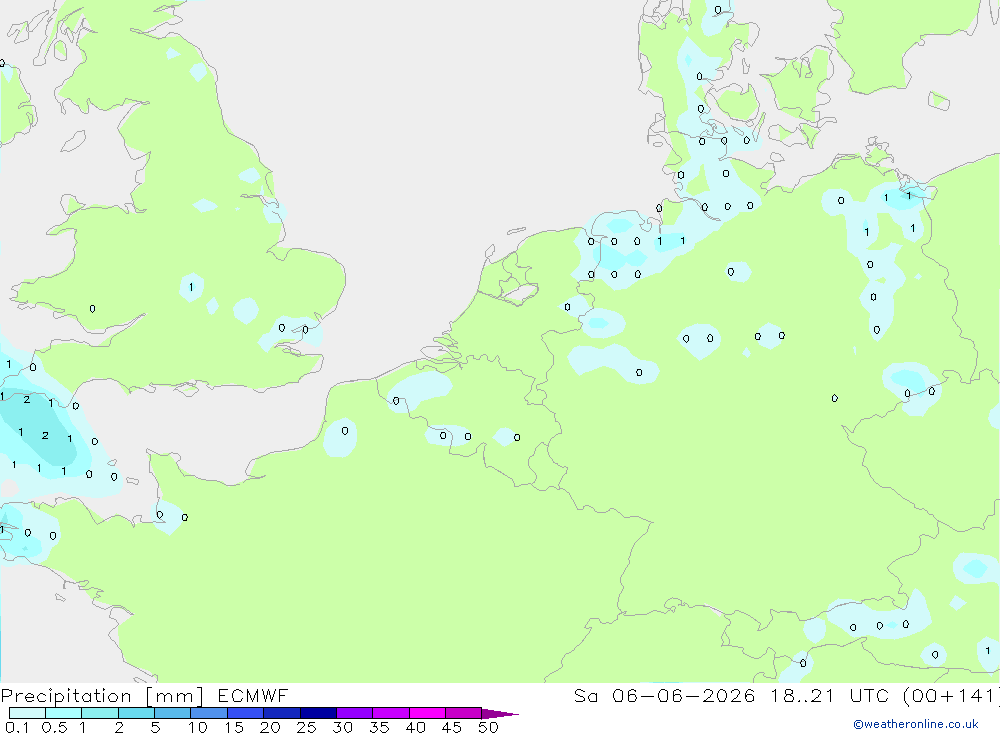The height and width of the screenshot is (733, 1000).
Task: Select the 2–5 mm legend color box
Action: click(x=136, y=713)
